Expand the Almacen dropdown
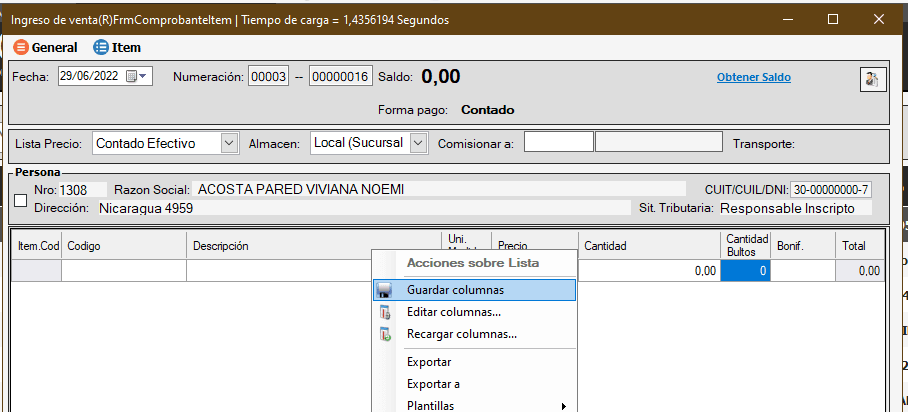The width and height of the screenshot is (908, 412). pyautogui.click(x=418, y=143)
